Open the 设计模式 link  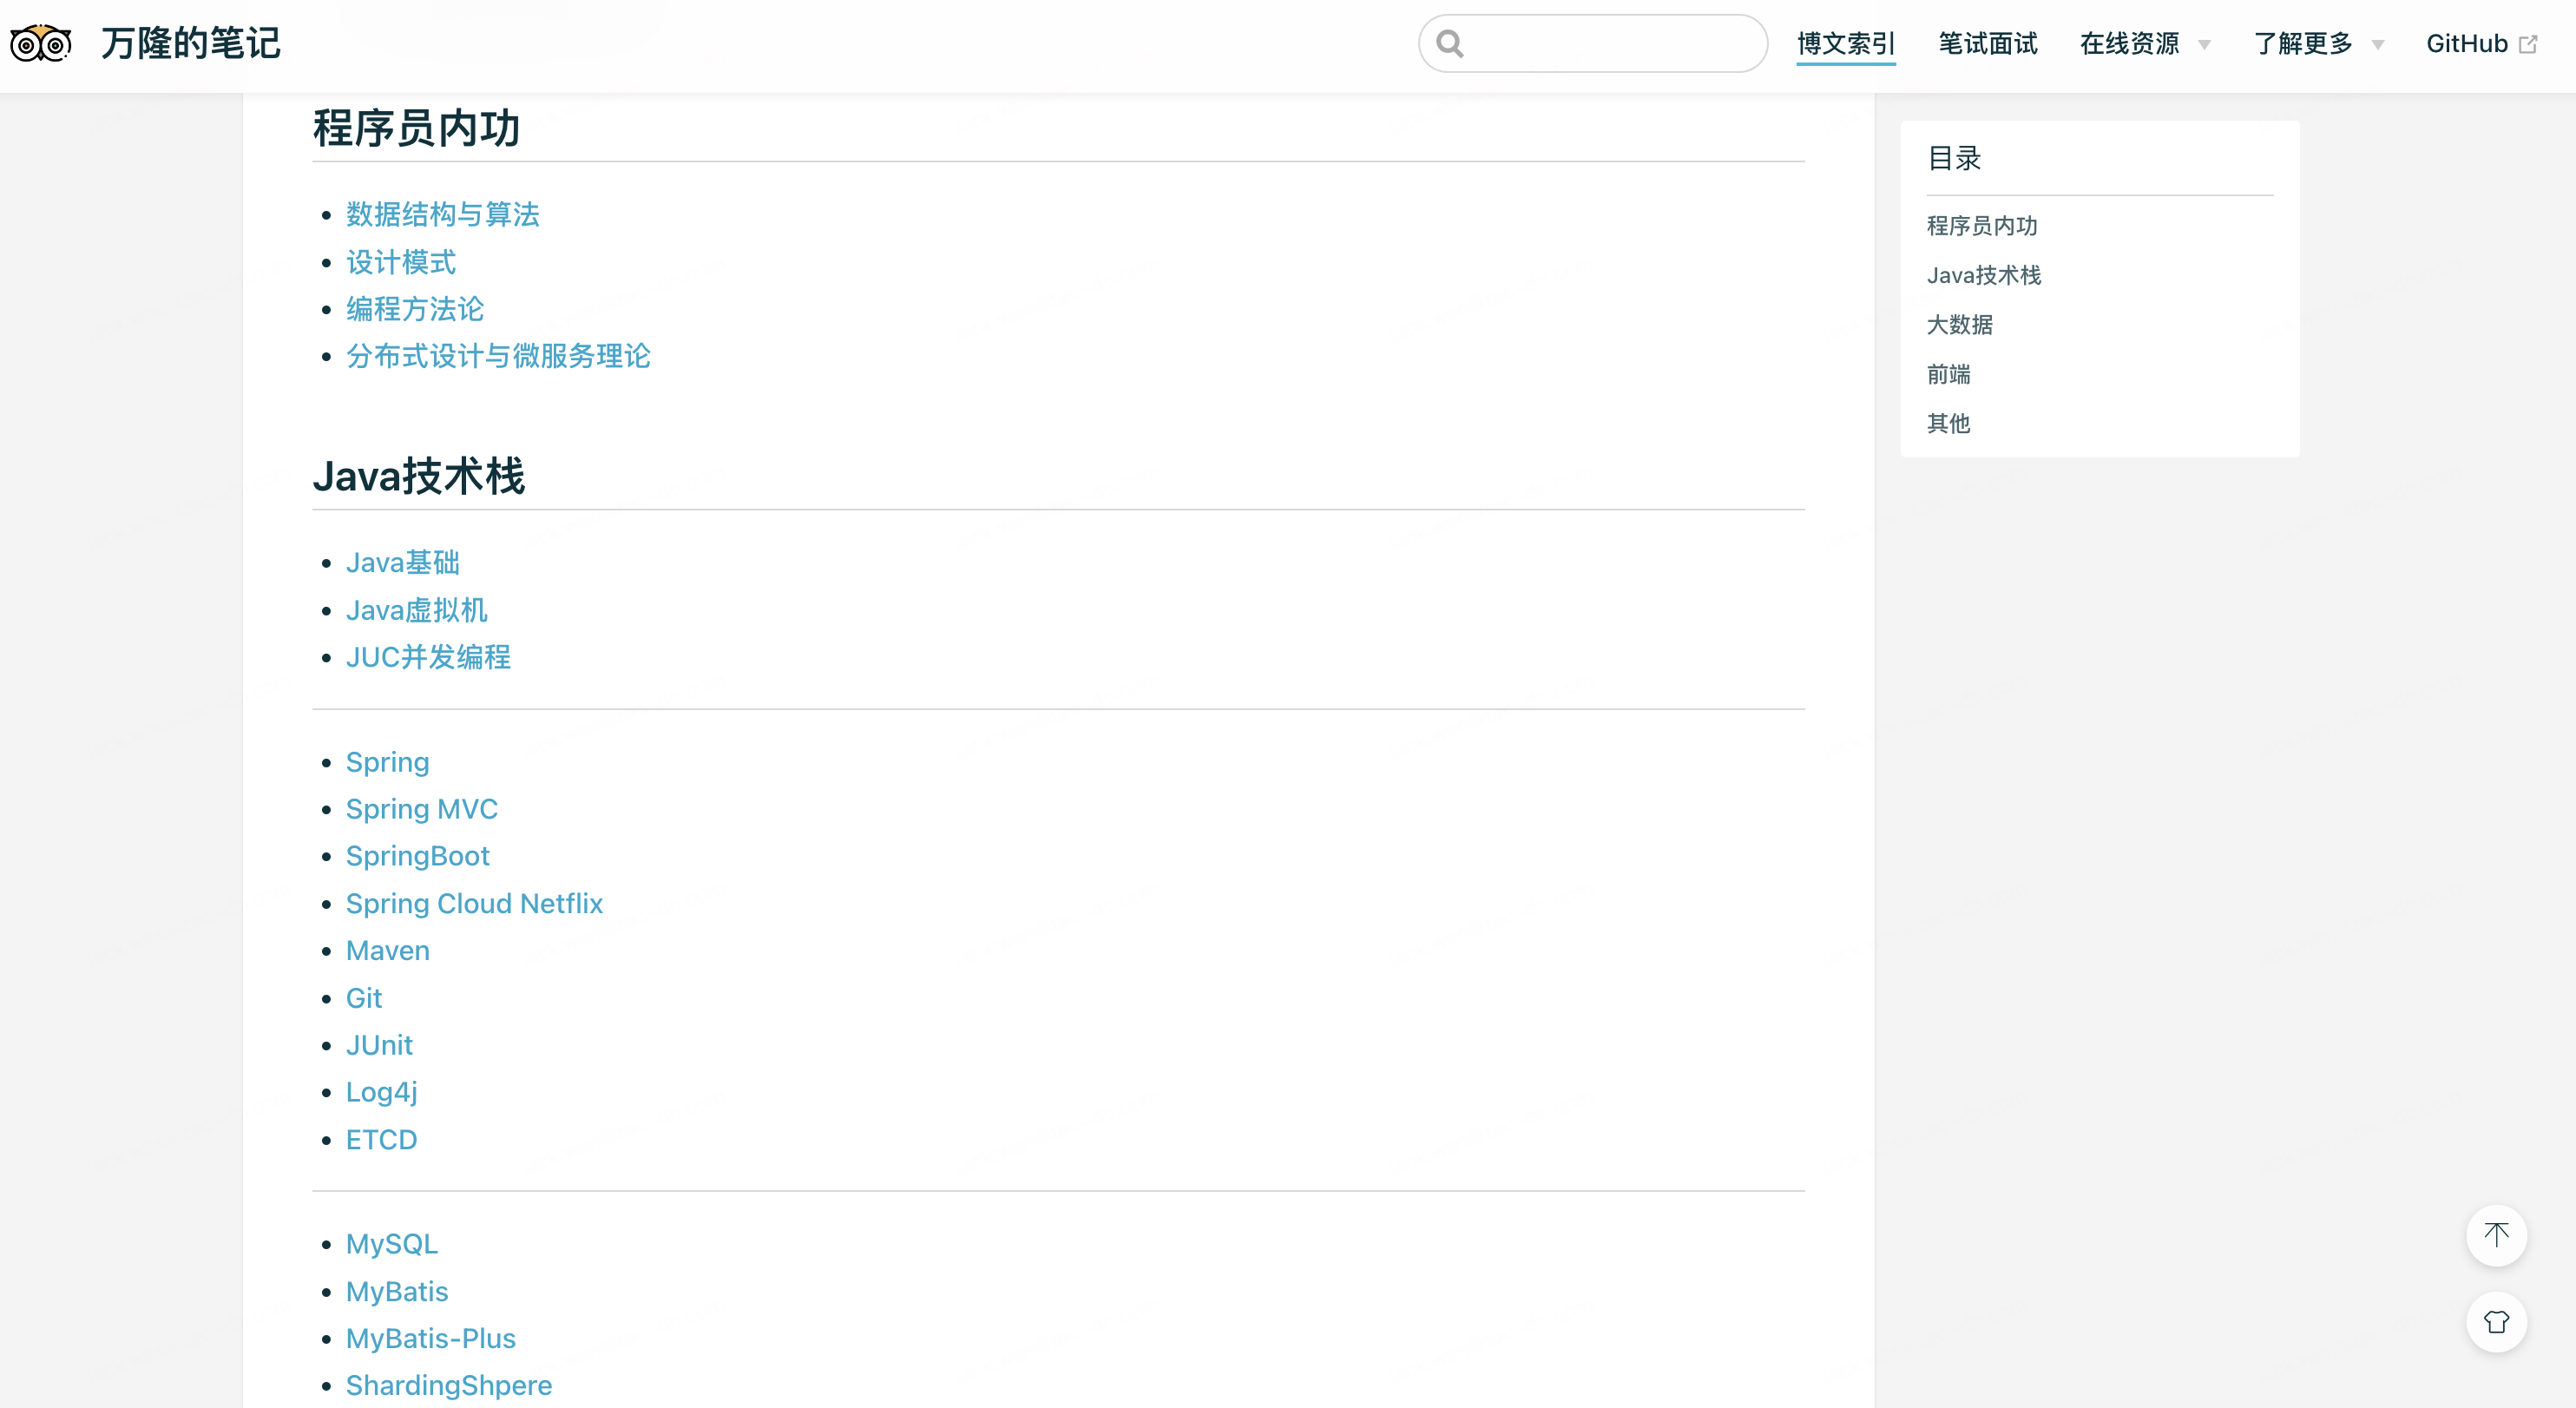pyautogui.click(x=401, y=262)
